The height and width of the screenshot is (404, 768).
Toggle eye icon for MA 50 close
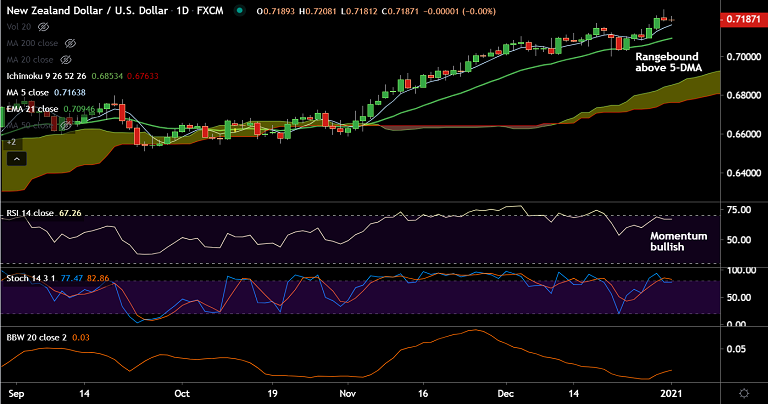(x=66, y=125)
